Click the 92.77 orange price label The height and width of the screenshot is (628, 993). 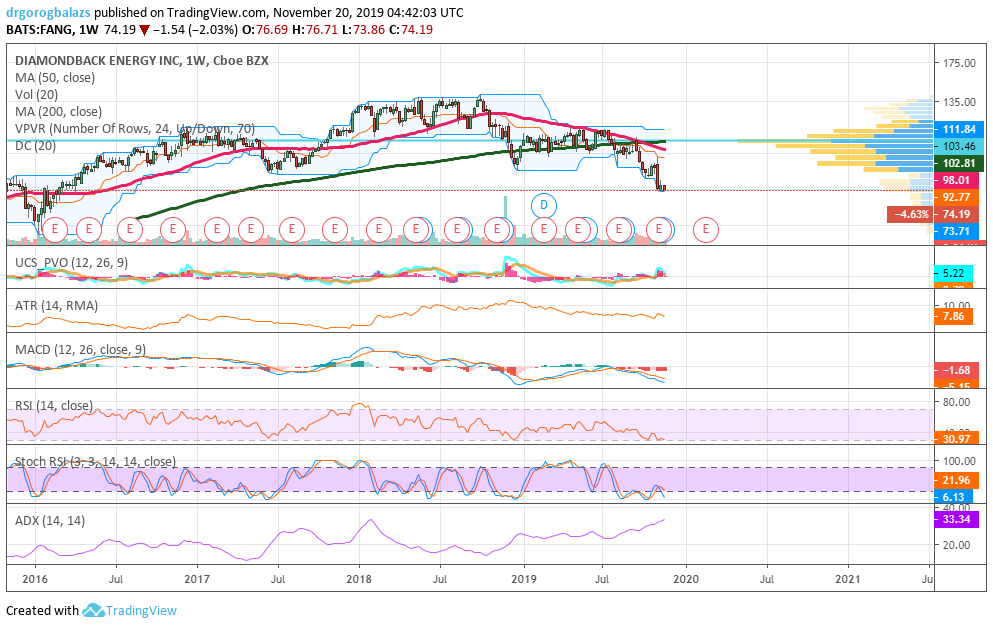coord(956,198)
